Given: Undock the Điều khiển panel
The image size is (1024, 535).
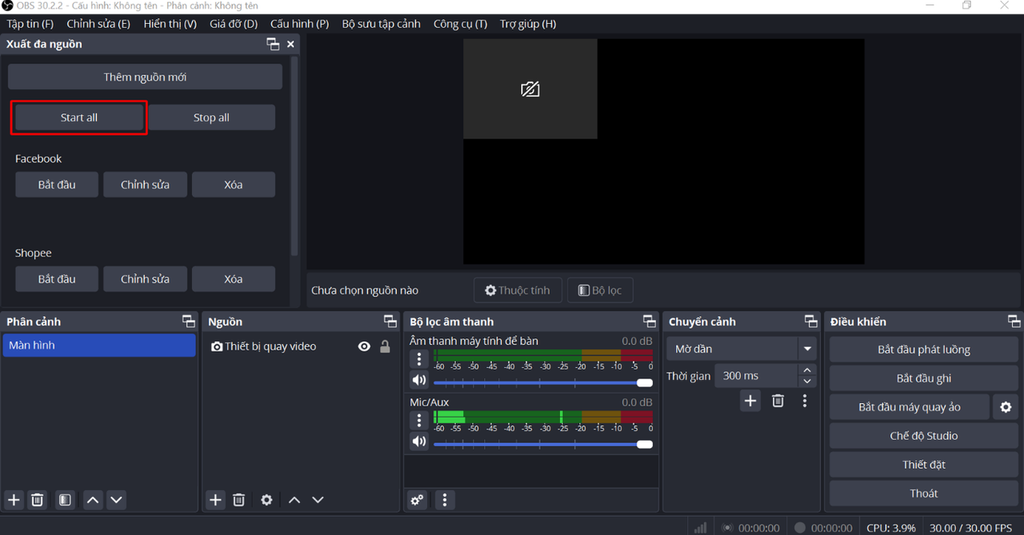Looking at the screenshot, I should pos(1014,321).
